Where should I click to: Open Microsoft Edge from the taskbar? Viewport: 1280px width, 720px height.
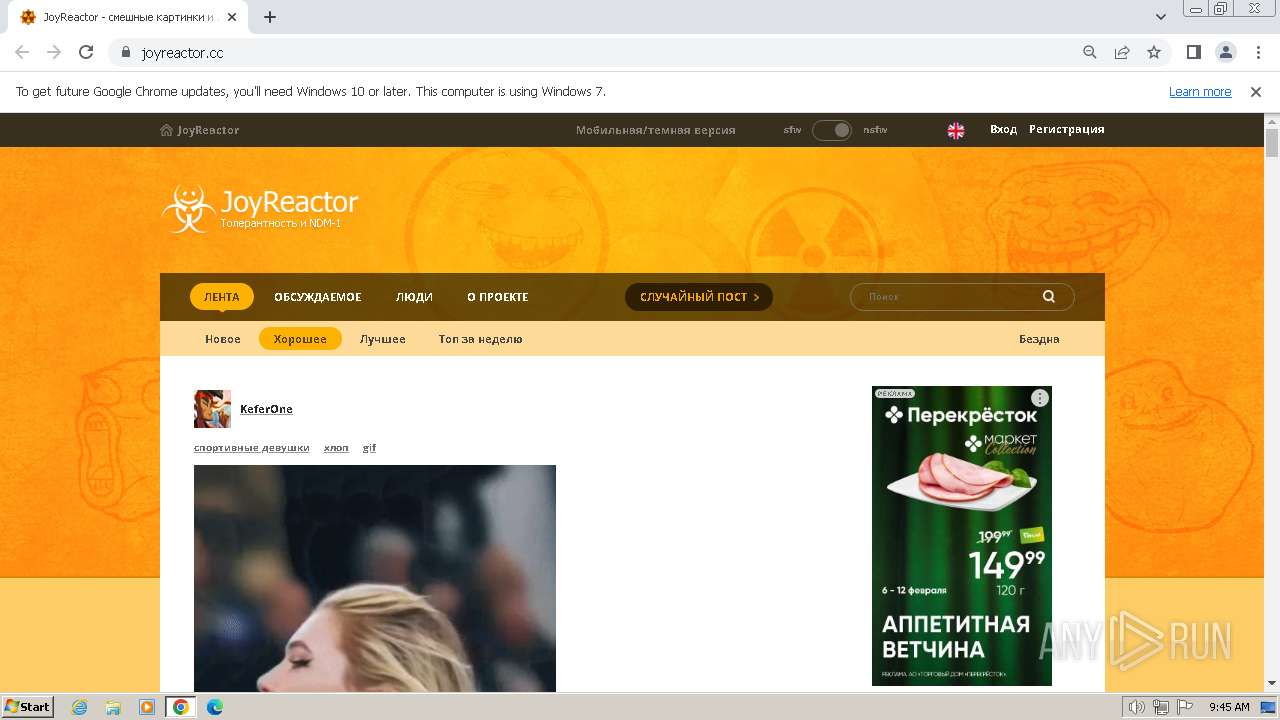(x=214, y=707)
